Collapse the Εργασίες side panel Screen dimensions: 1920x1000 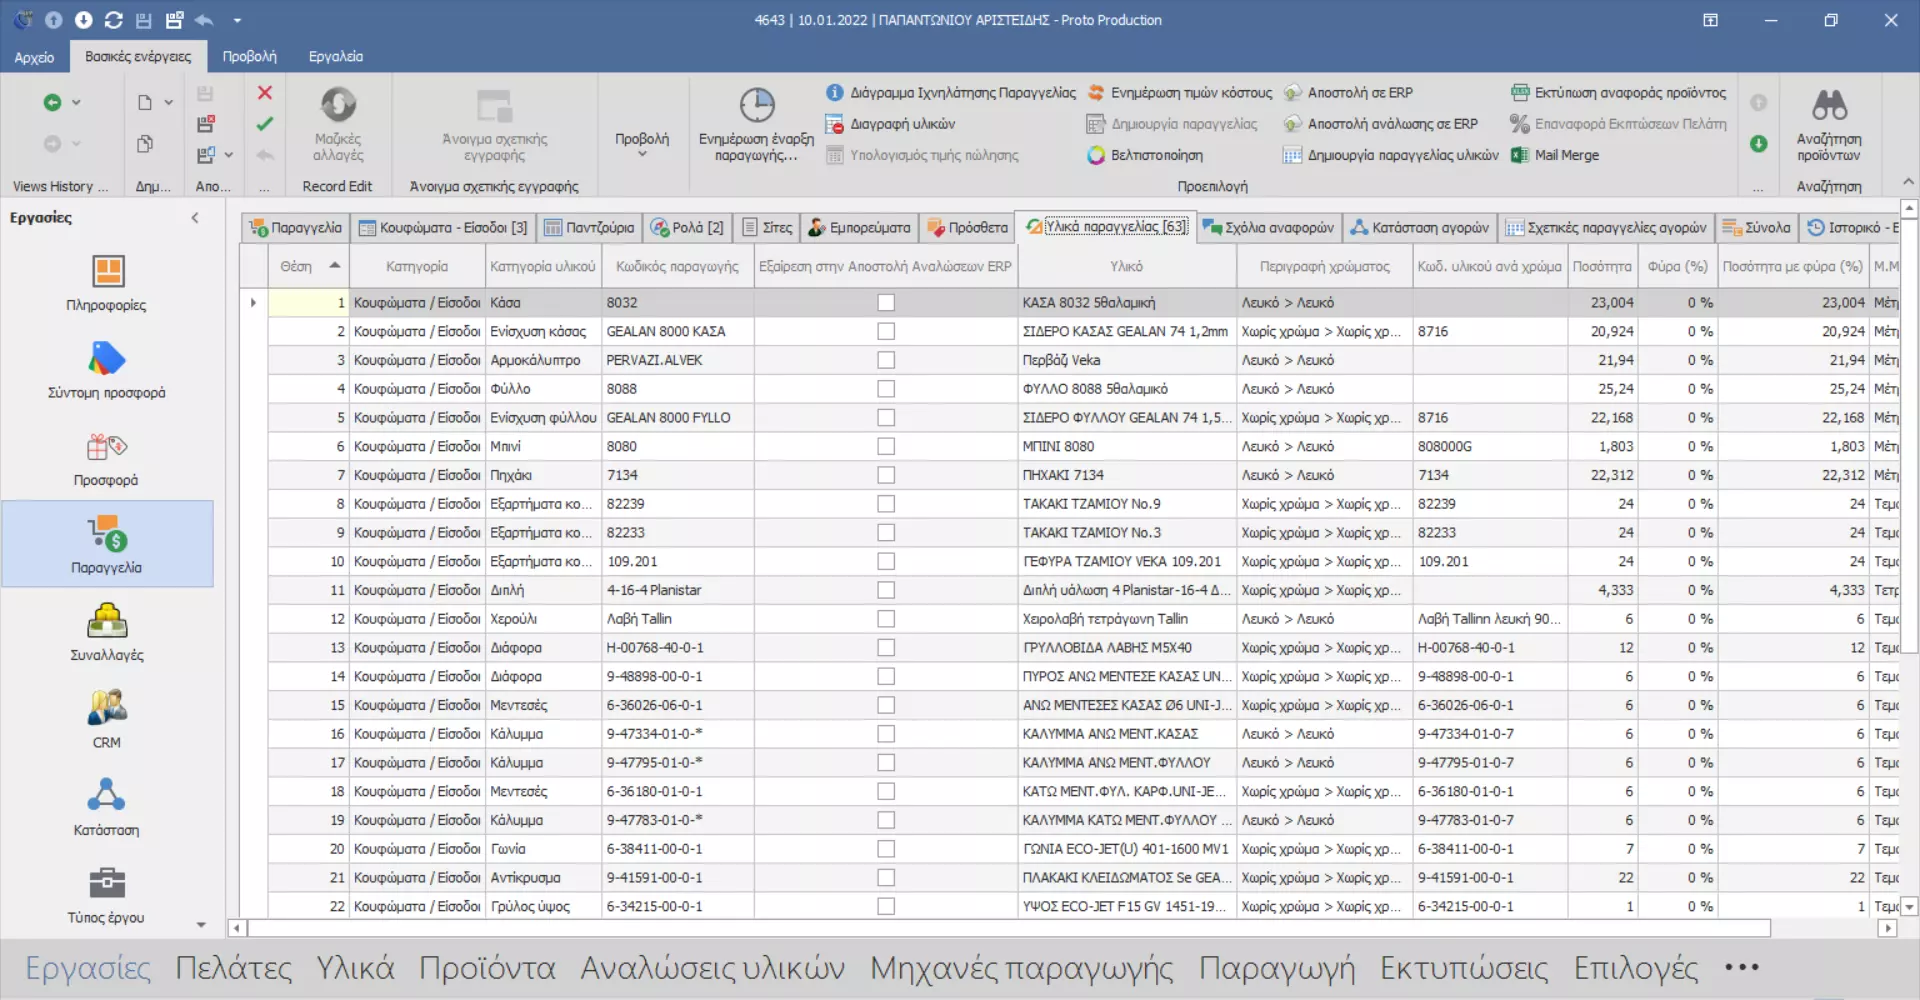click(195, 218)
